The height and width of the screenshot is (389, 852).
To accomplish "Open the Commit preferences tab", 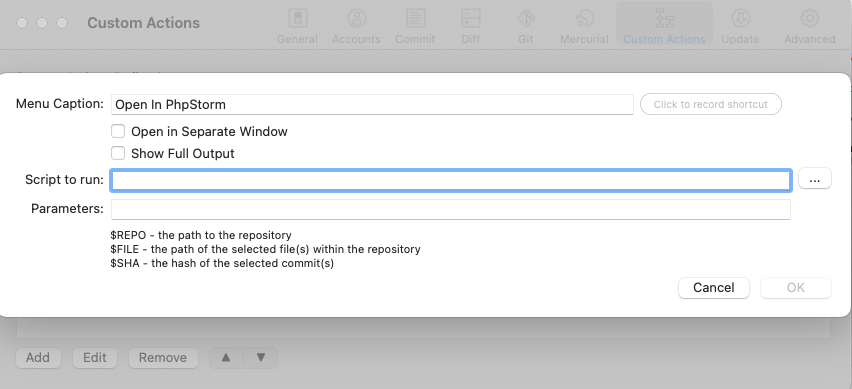I will click(415, 26).
